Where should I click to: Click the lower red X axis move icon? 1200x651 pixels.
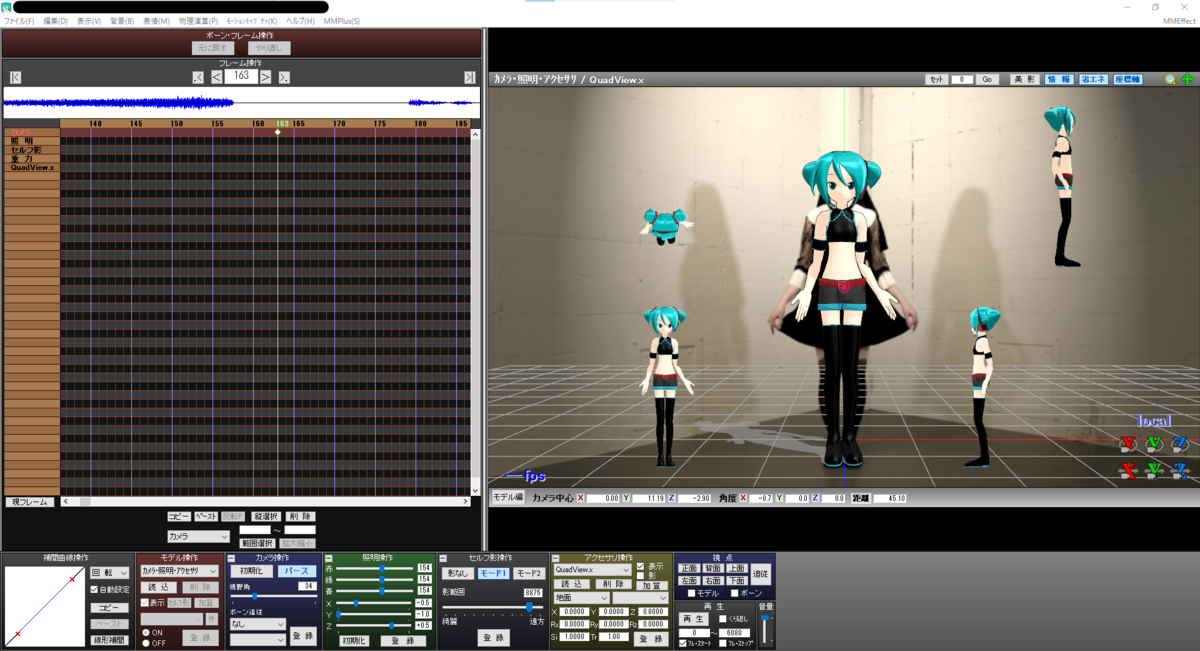point(1129,469)
